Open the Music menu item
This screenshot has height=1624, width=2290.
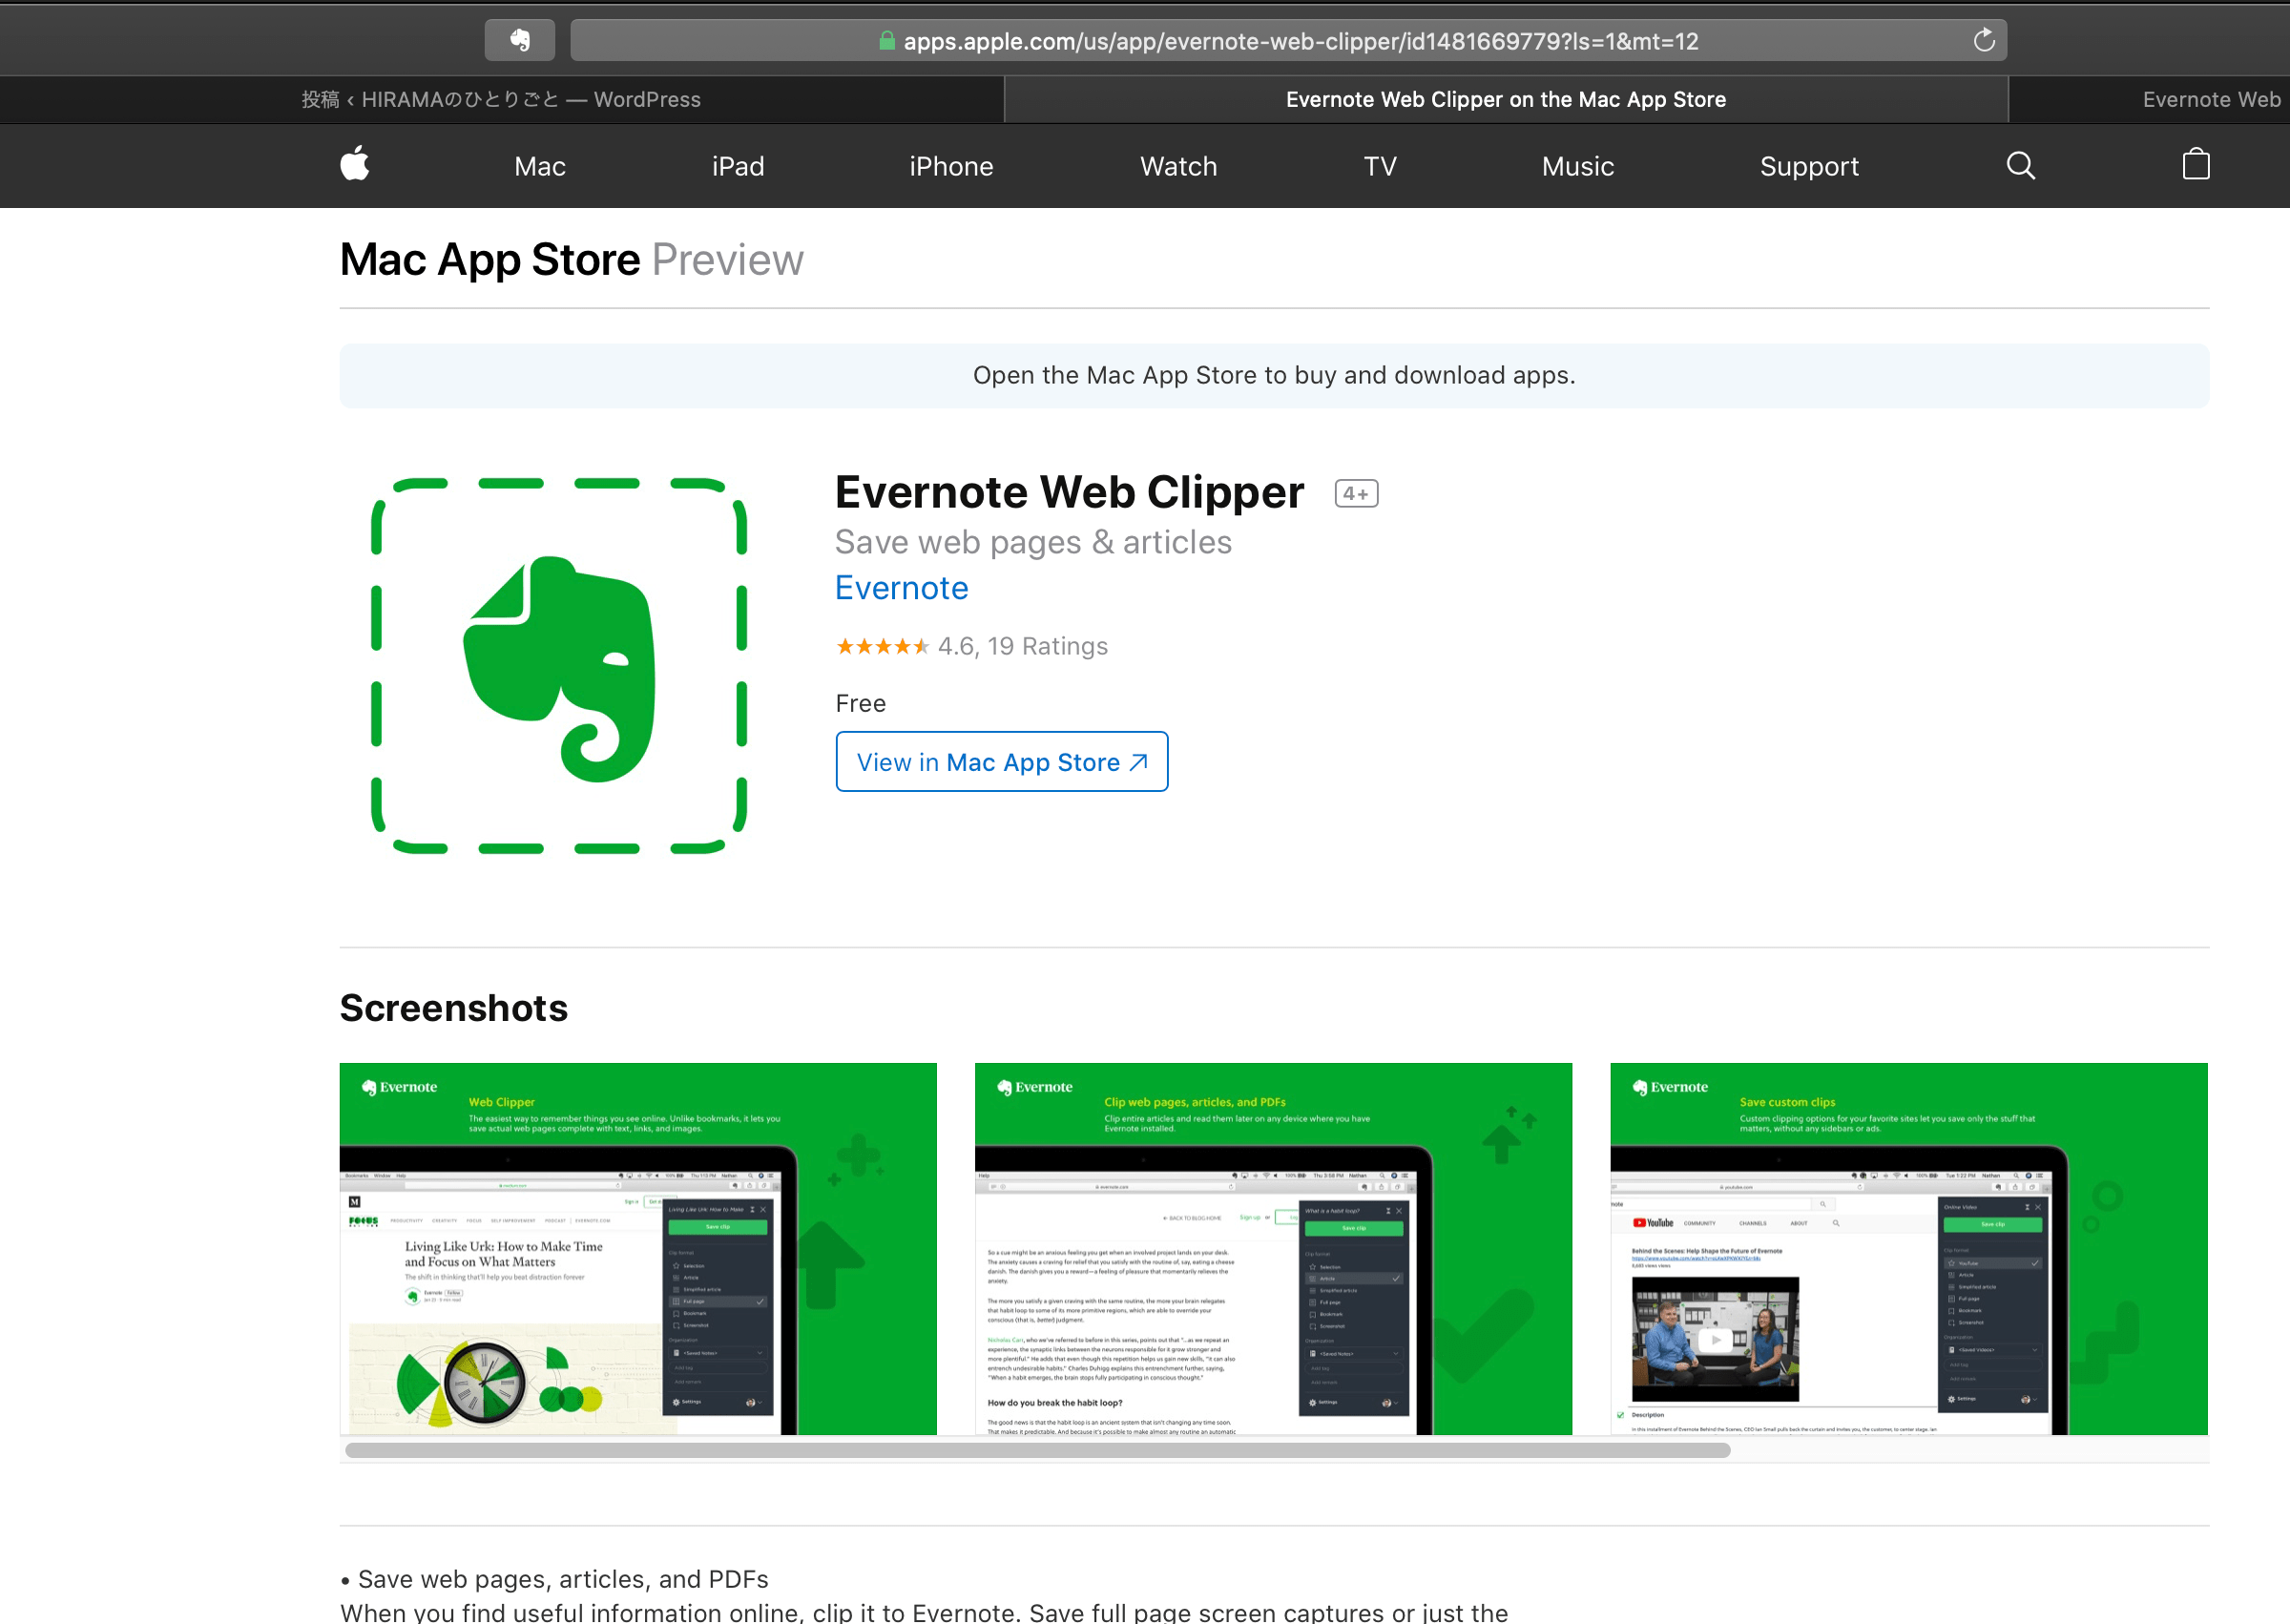coord(1578,166)
